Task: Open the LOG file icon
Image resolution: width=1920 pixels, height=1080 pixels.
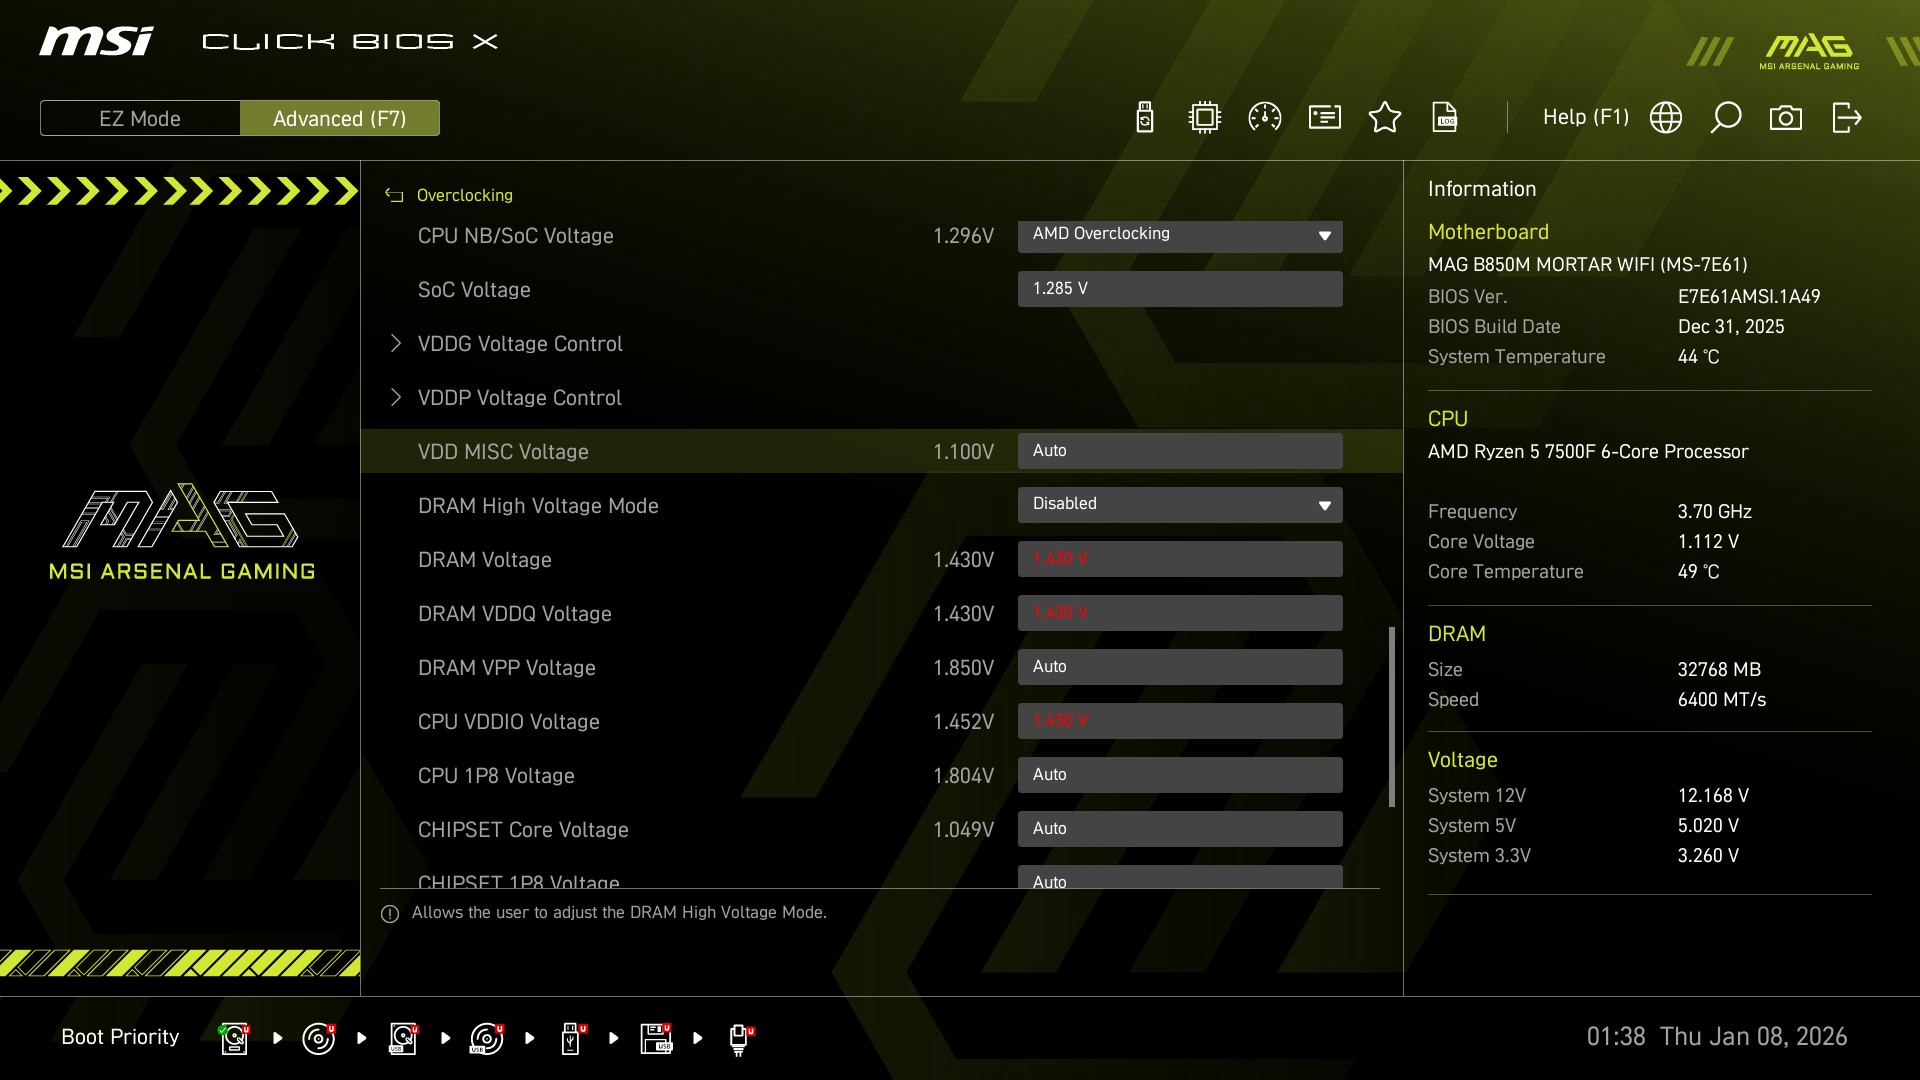Action: point(1445,118)
